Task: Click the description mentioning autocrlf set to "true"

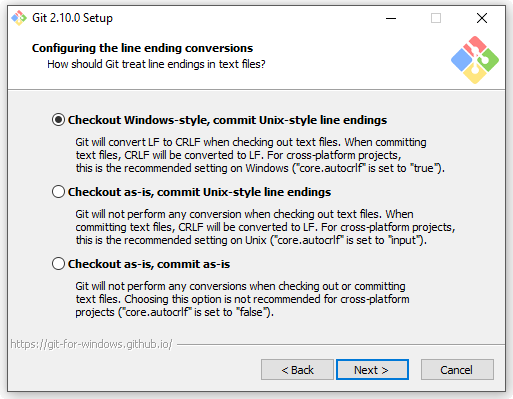Action: coord(260,155)
